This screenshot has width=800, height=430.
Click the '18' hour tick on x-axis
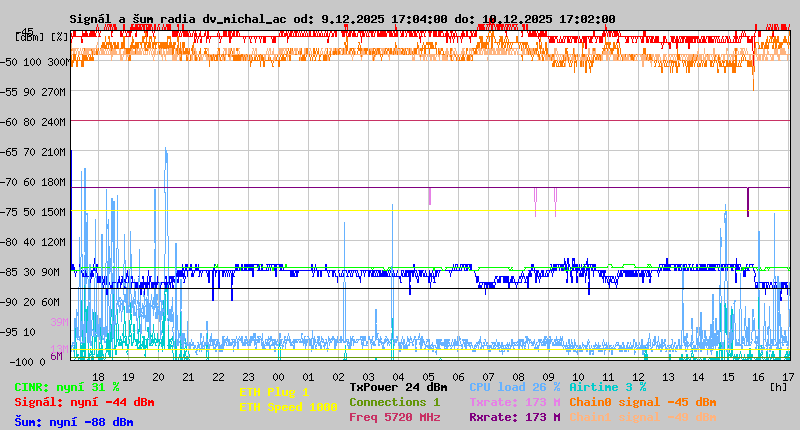(98, 377)
